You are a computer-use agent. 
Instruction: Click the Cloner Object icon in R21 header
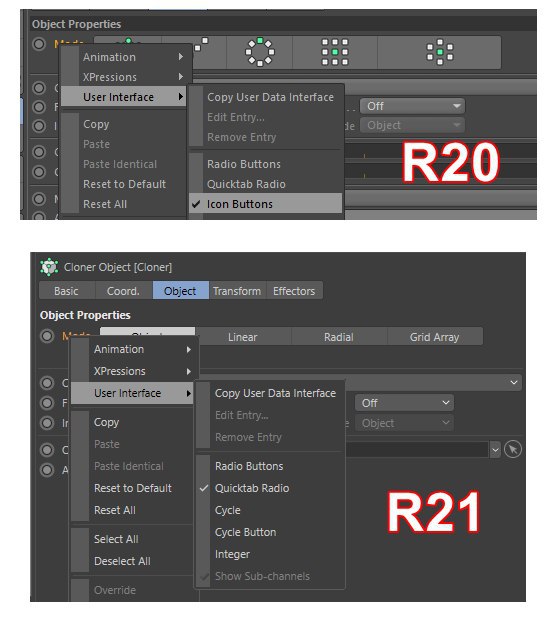49,267
